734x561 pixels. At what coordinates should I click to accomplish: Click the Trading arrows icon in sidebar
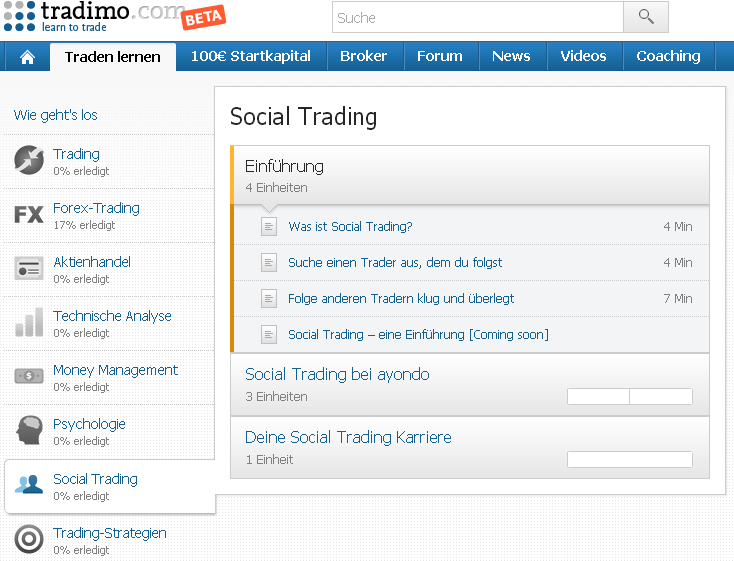coord(29,161)
